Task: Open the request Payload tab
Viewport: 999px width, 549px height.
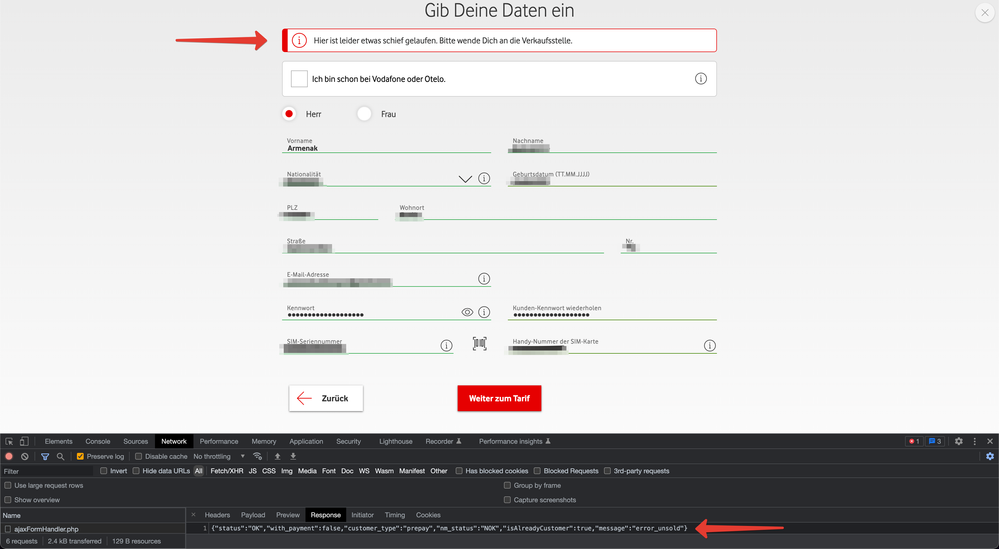Action: tap(253, 515)
